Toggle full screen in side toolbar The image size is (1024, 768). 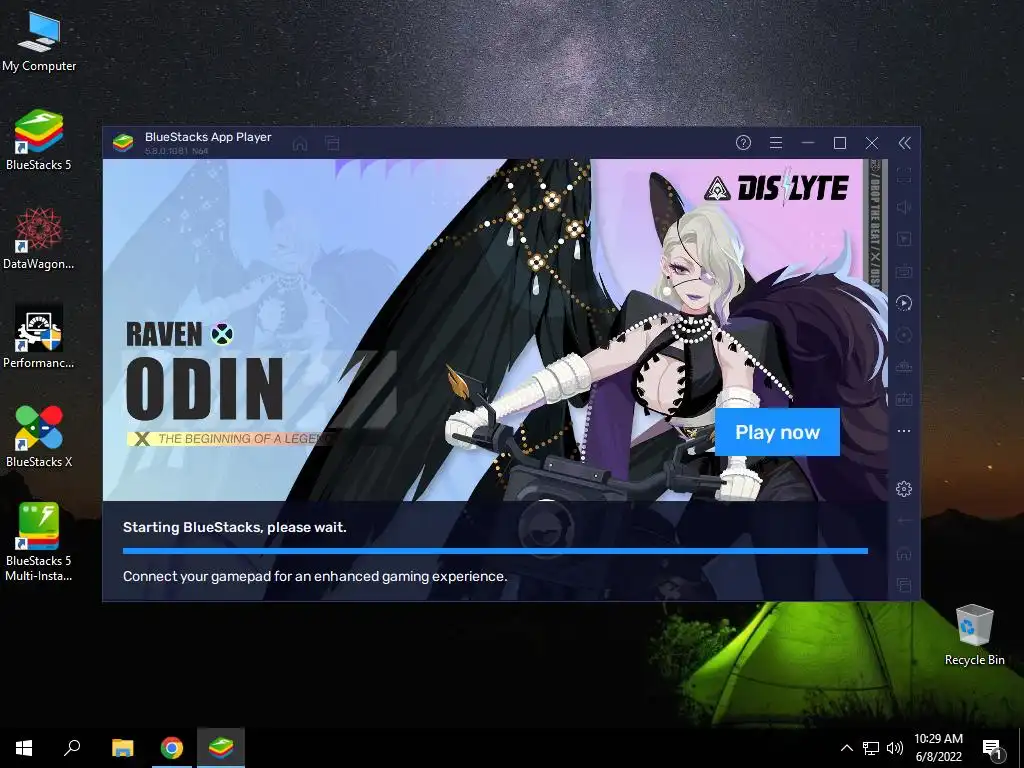[904, 175]
